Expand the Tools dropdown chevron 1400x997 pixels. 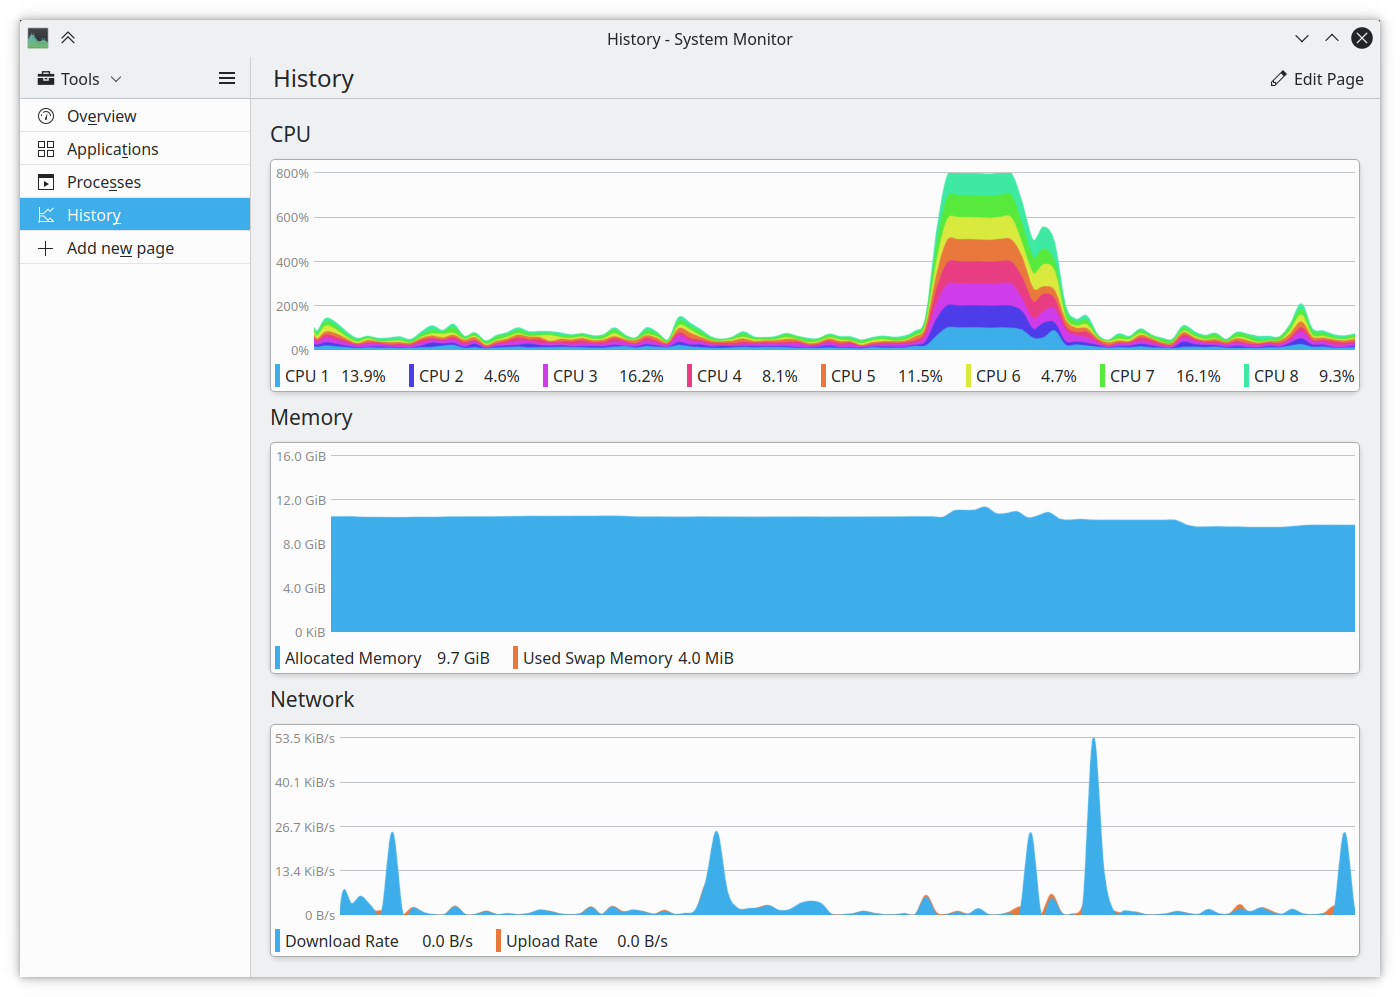(116, 78)
